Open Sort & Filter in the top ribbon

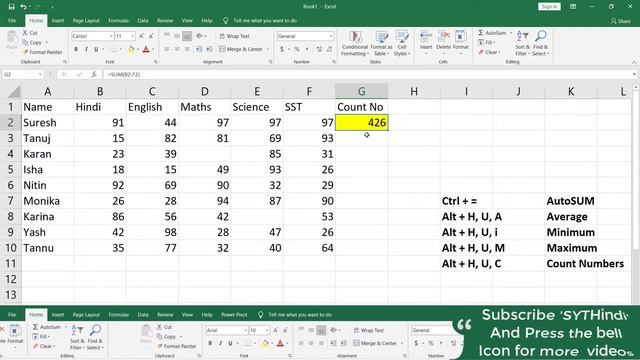522,43
